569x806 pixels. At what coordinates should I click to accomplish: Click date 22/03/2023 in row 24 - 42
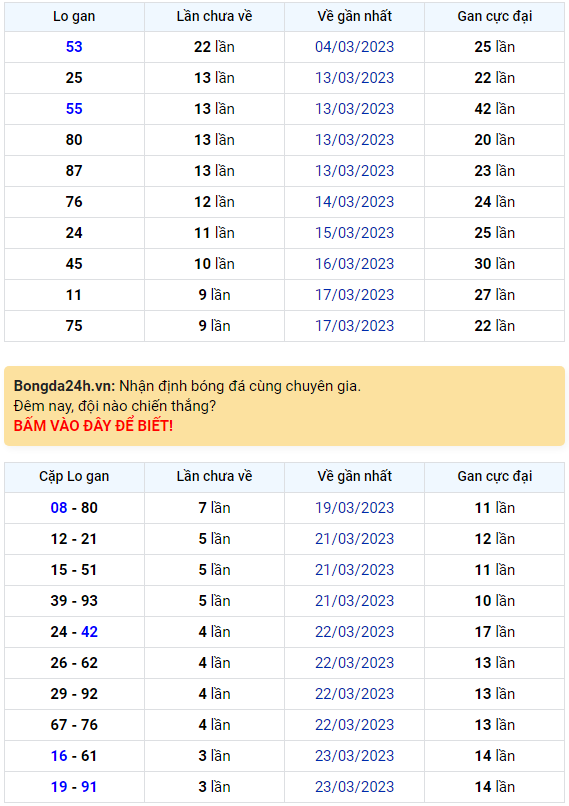[x=355, y=632]
